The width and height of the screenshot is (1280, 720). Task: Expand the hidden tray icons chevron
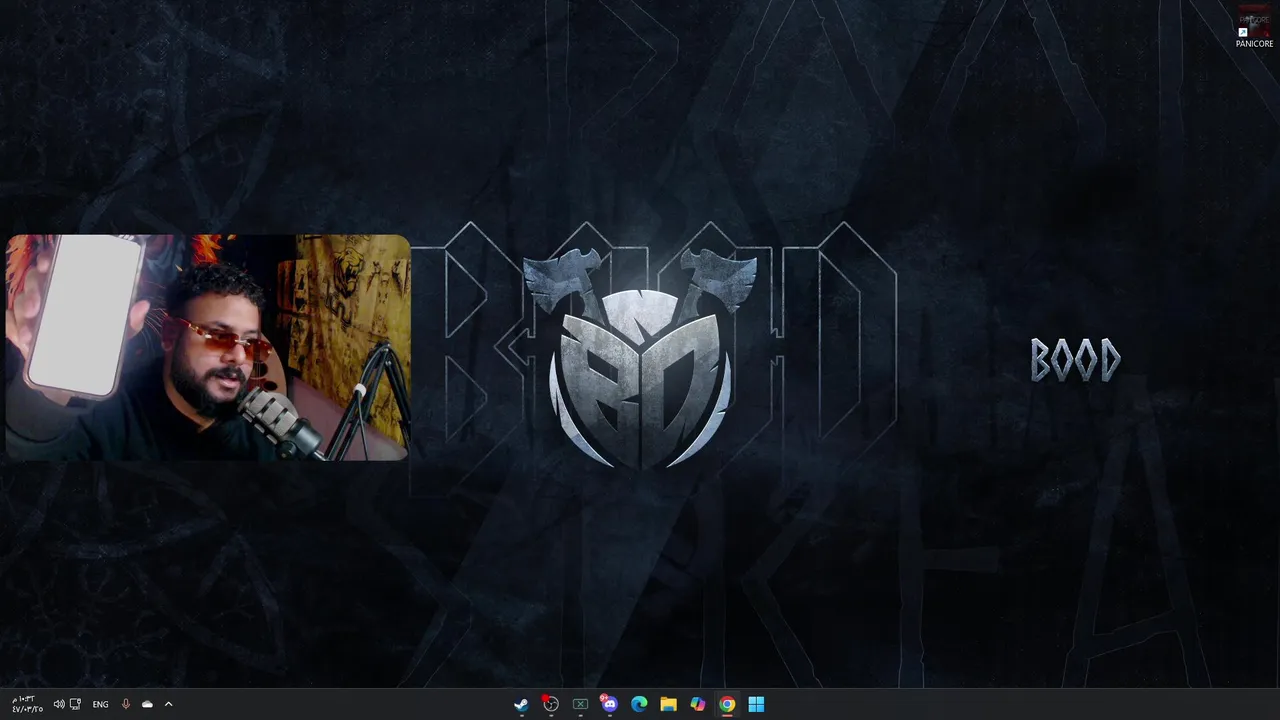coord(168,704)
